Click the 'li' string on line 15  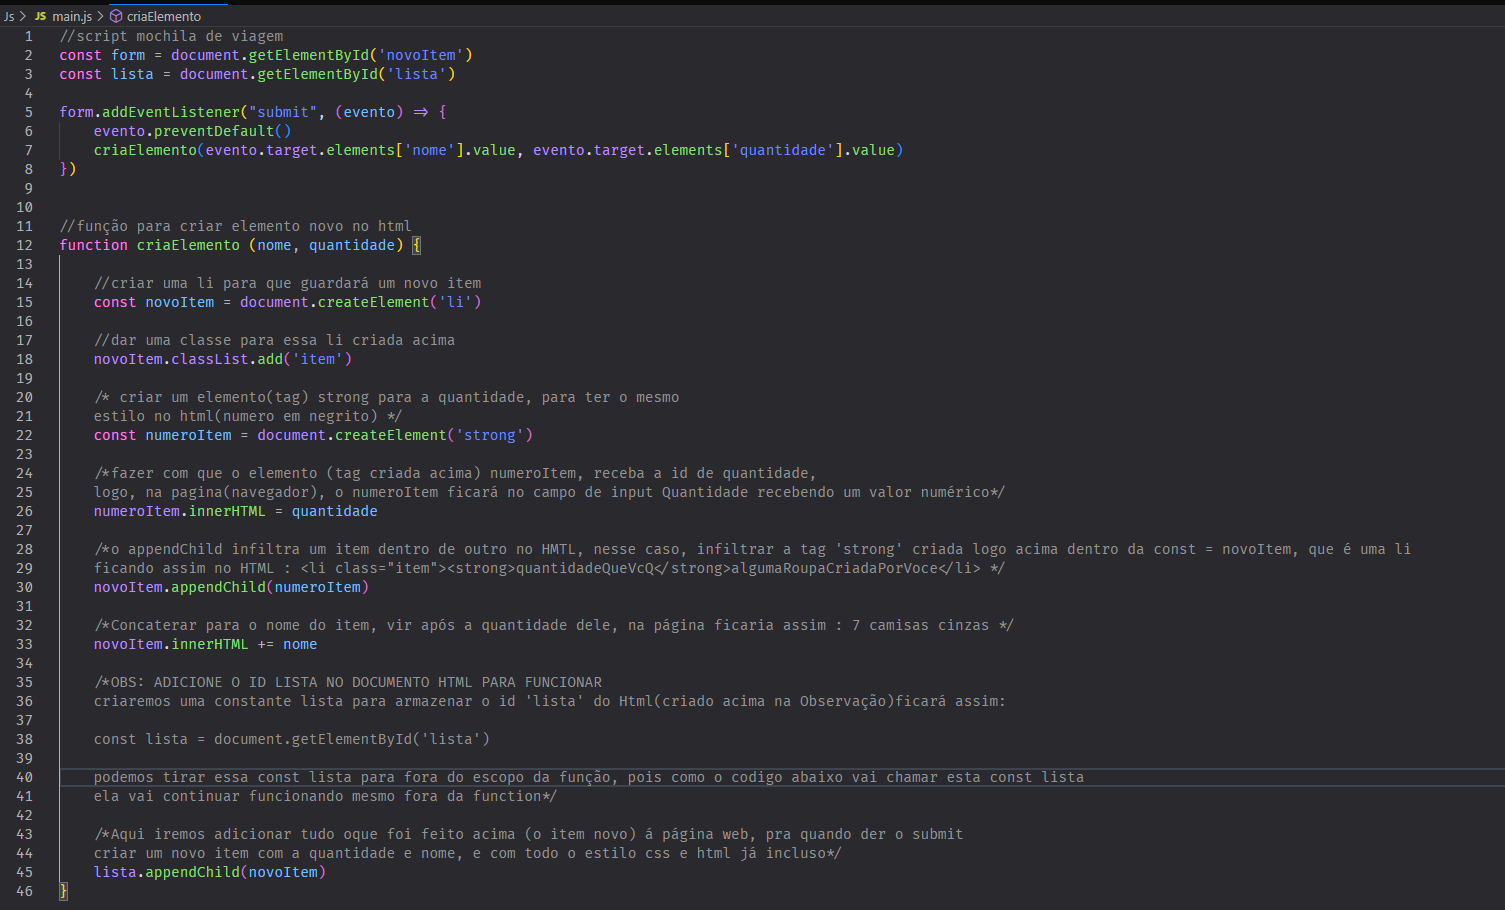pyautogui.click(x=456, y=302)
